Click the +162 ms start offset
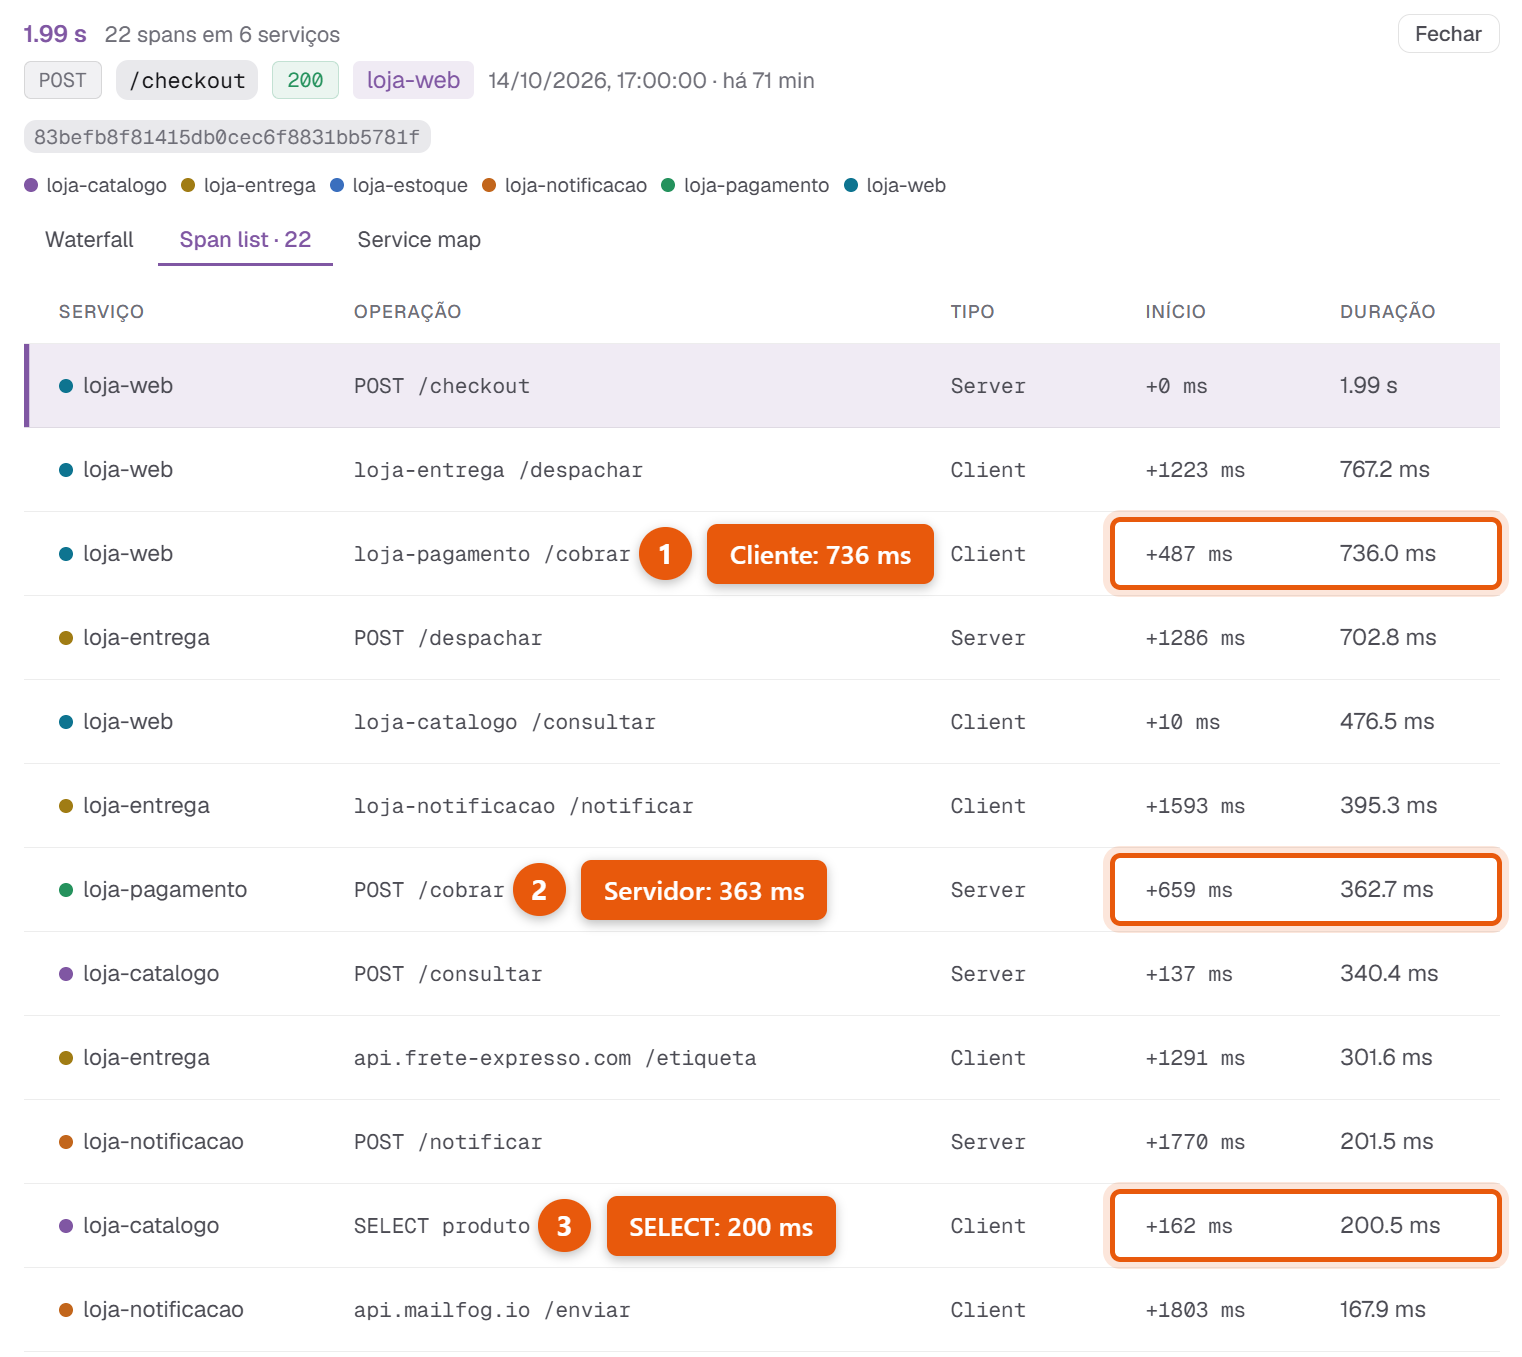The height and width of the screenshot is (1357, 1522). tap(1188, 1226)
